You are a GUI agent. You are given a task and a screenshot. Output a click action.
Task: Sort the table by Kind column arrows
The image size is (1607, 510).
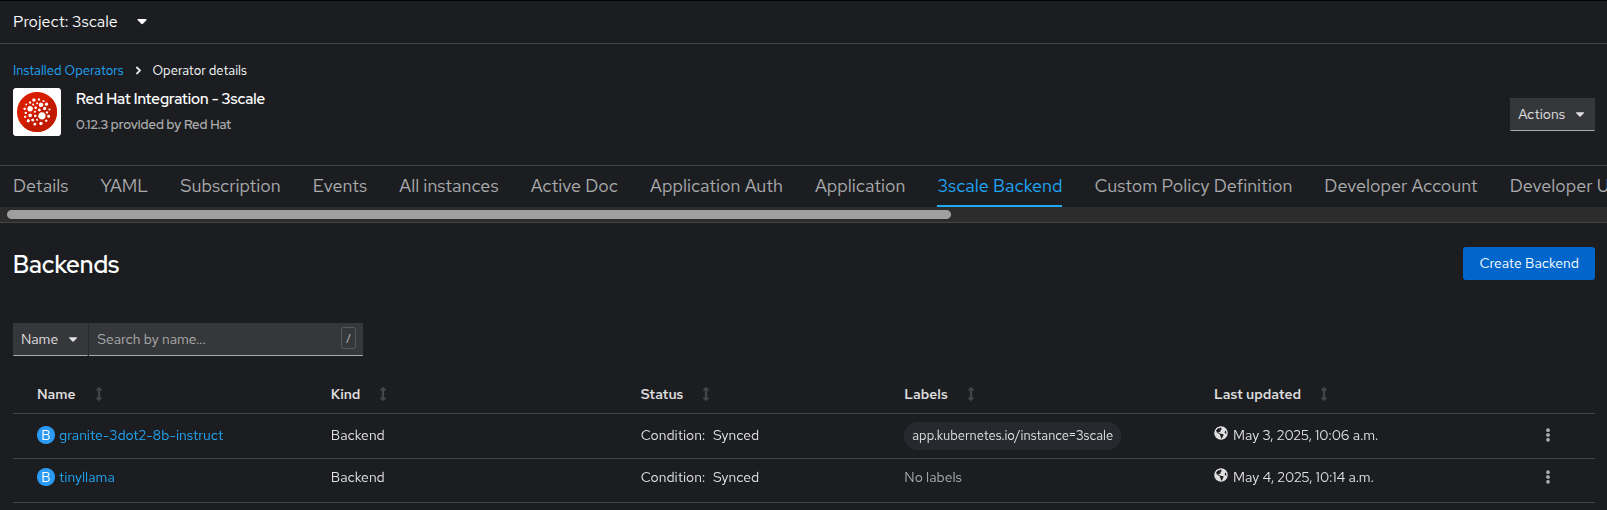click(383, 394)
